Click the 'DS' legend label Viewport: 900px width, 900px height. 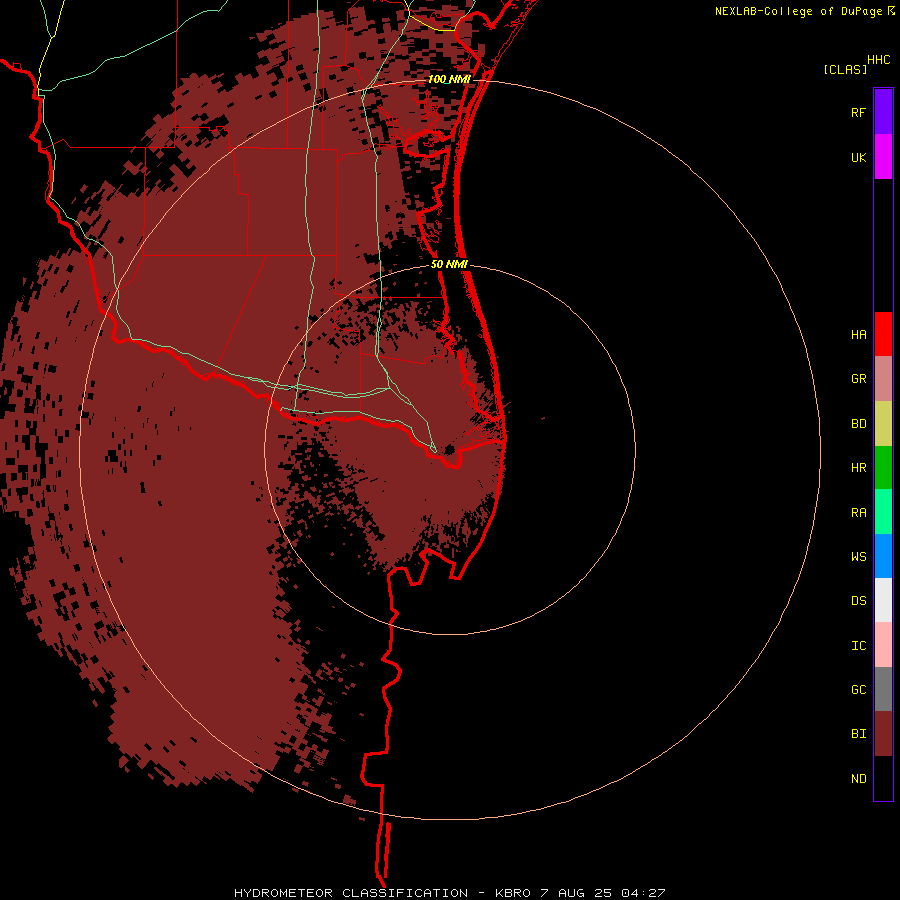(858, 601)
